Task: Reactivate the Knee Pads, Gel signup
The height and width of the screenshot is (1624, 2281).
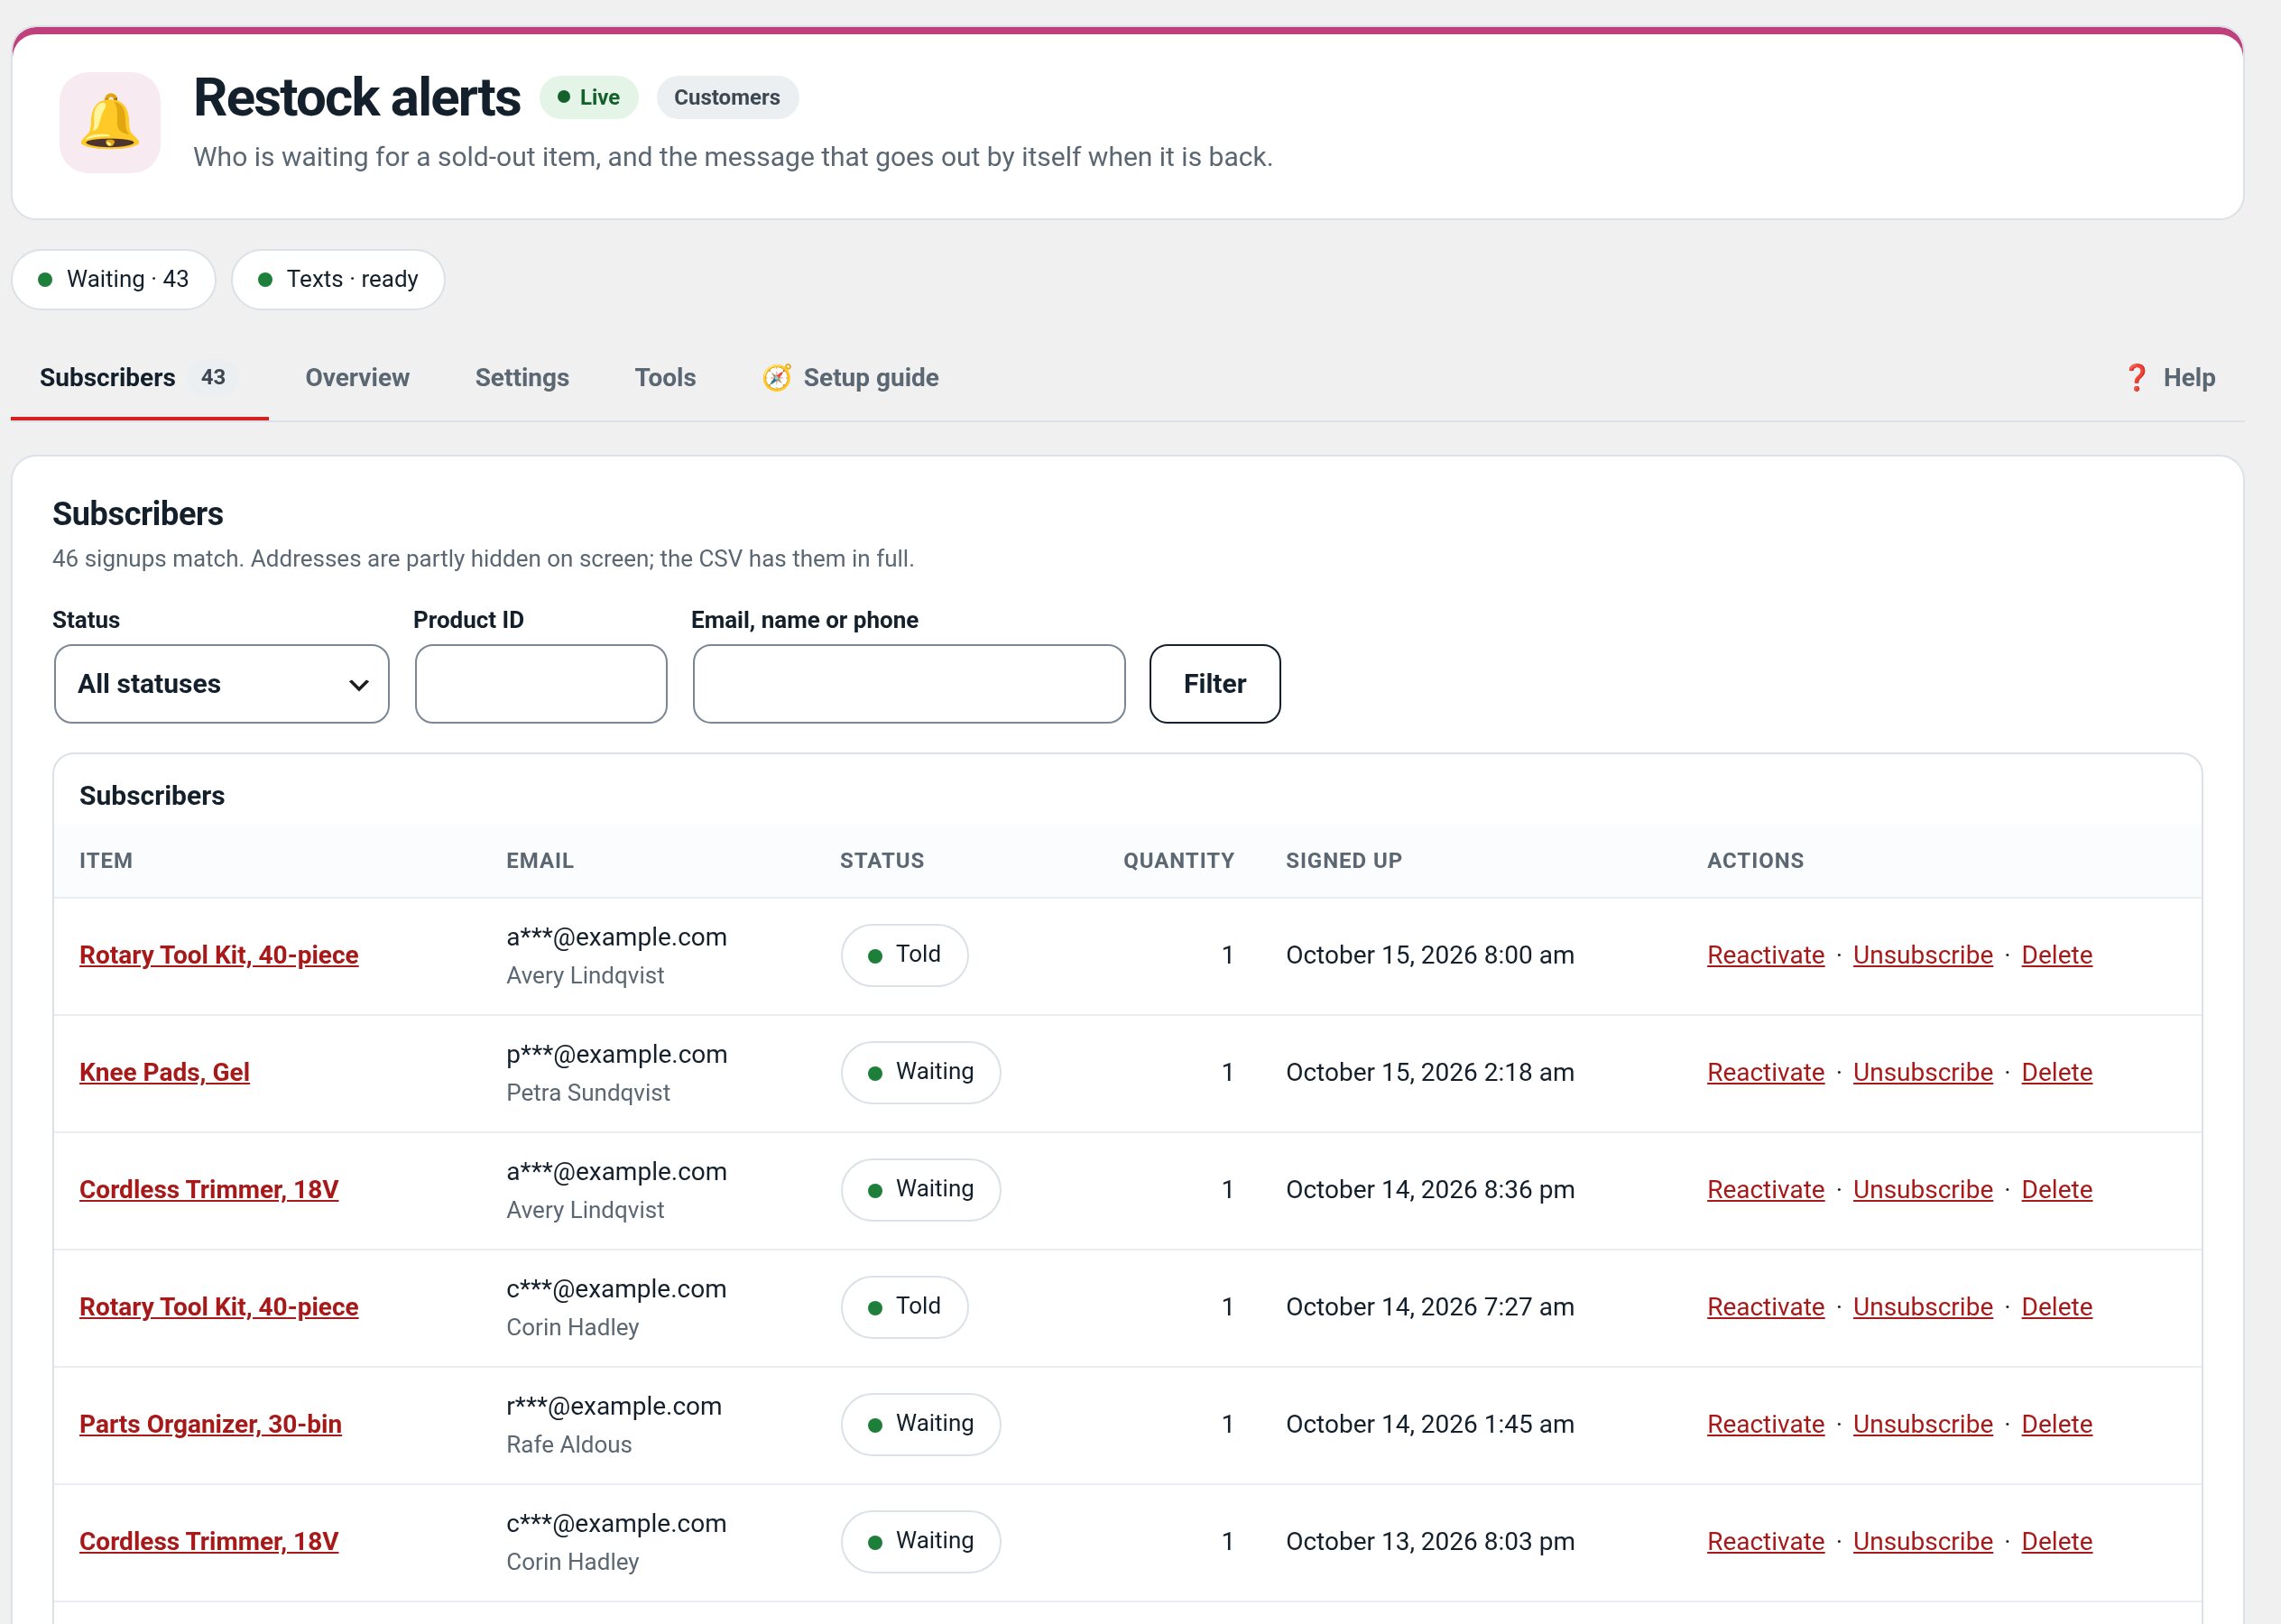Action: [x=1765, y=1072]
